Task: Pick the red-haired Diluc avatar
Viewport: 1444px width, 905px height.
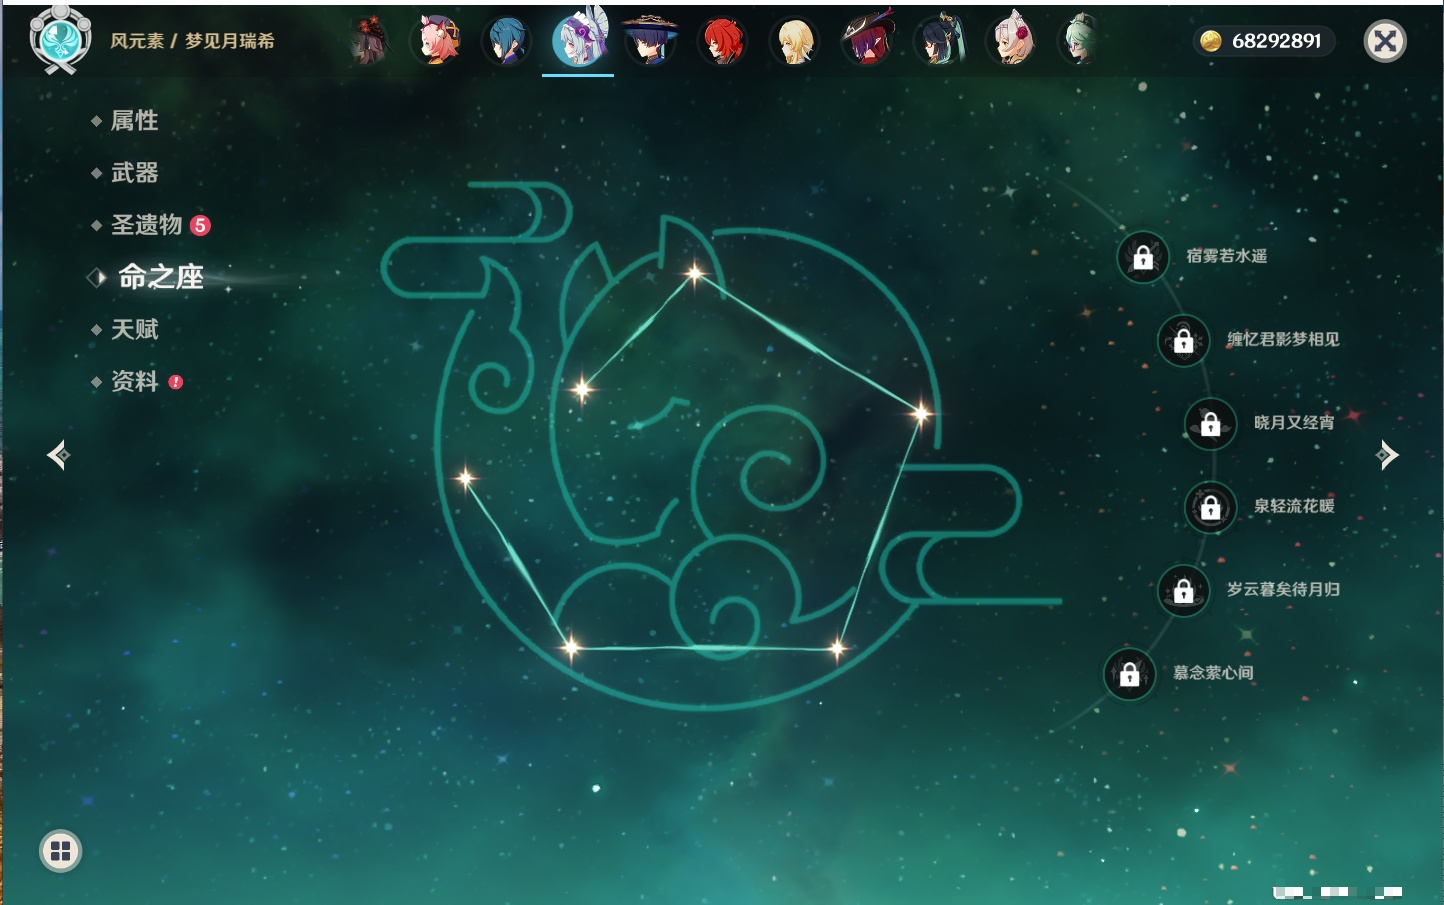Action: [723, 41]
